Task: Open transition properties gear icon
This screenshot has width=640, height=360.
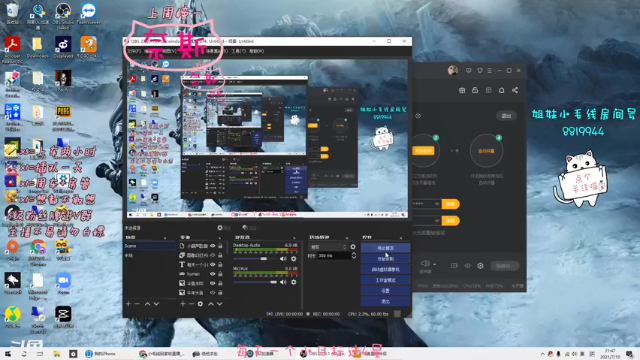Action: click(x=353, y=247)
